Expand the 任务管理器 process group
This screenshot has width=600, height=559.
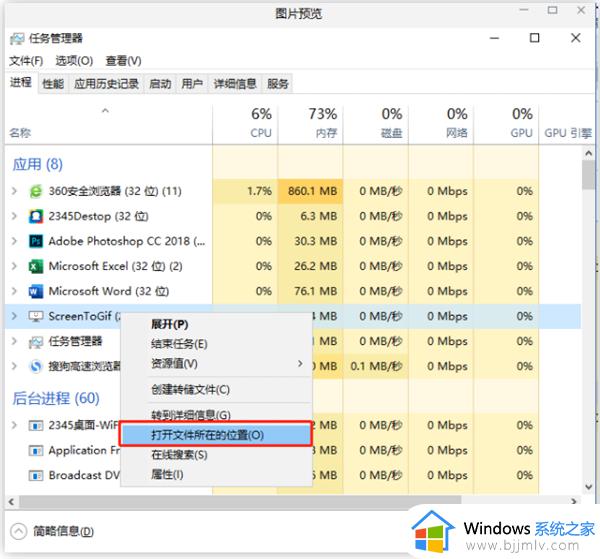(x=14, y=341)
